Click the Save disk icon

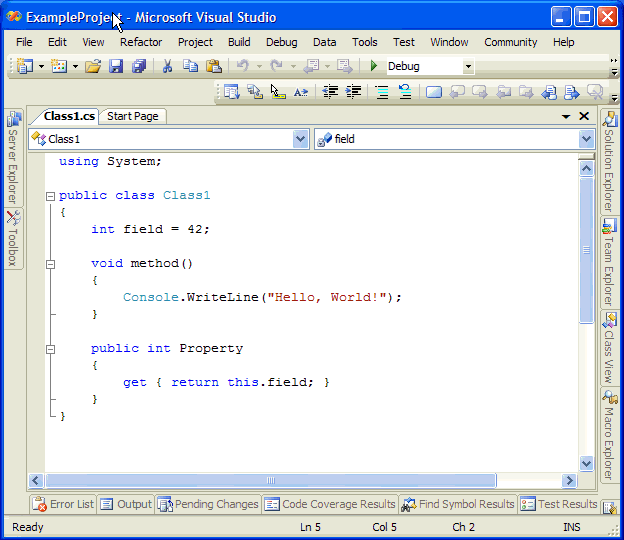point(116,66)
